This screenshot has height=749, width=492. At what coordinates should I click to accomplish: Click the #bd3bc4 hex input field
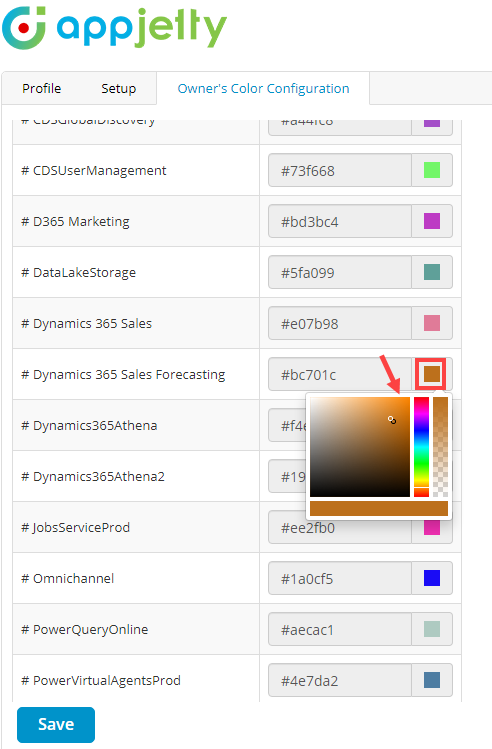pyautogui.click(x=340, y=221)
